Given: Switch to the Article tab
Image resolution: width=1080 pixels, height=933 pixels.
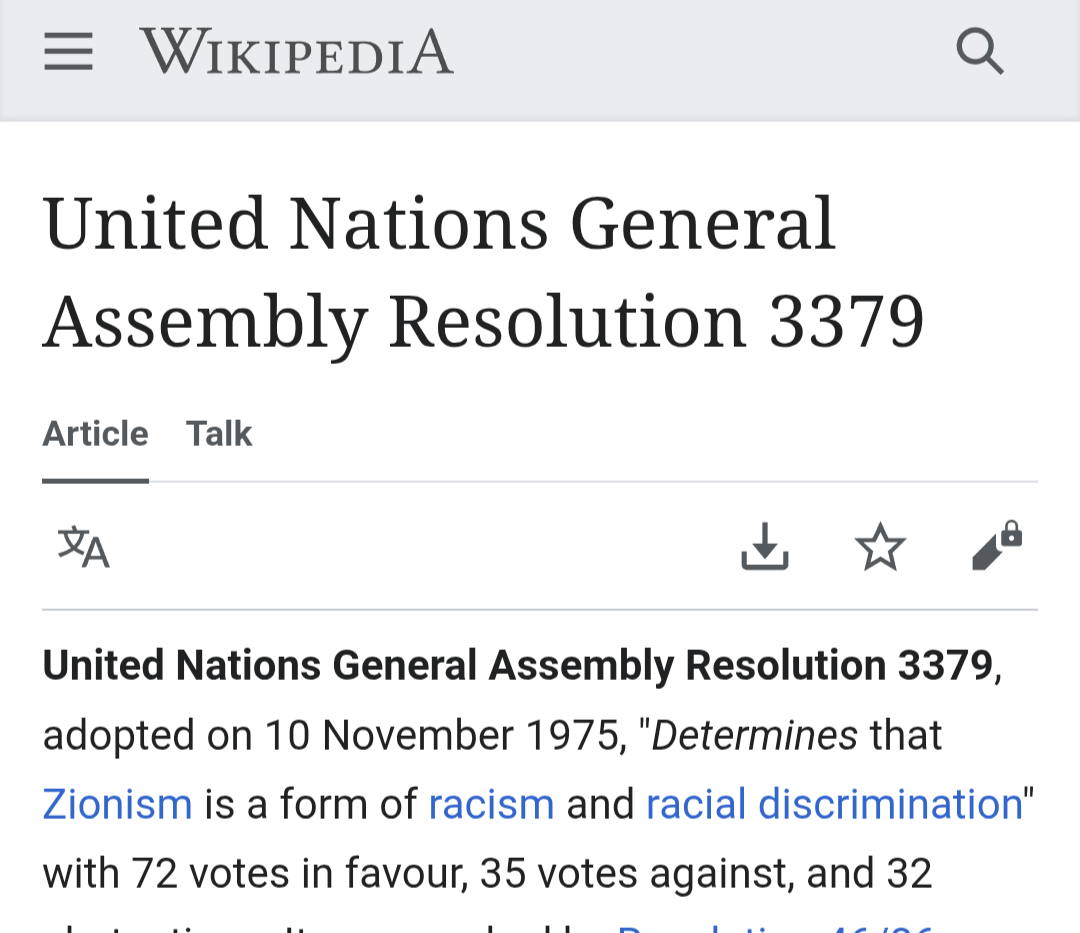Looking at the screenshot, I should [x=96, y=434].
